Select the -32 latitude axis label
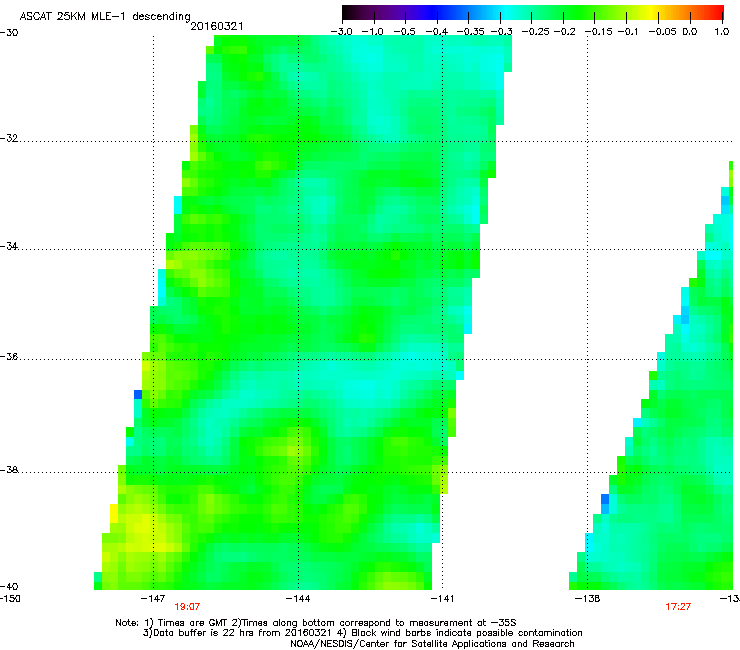This screenshot has height=650, width=740. 9,138
